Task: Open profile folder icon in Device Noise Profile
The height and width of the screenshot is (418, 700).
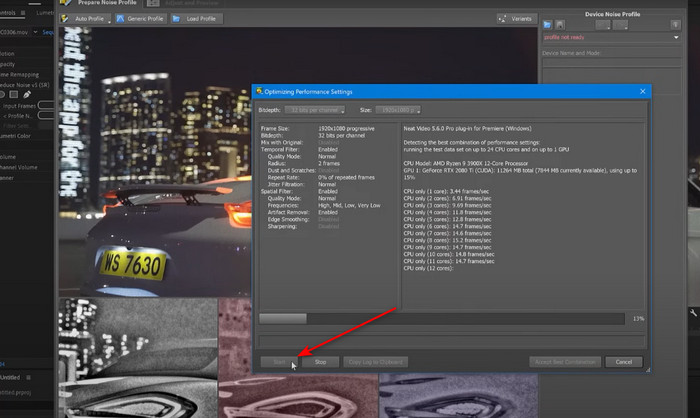Action: coord(548,25)
